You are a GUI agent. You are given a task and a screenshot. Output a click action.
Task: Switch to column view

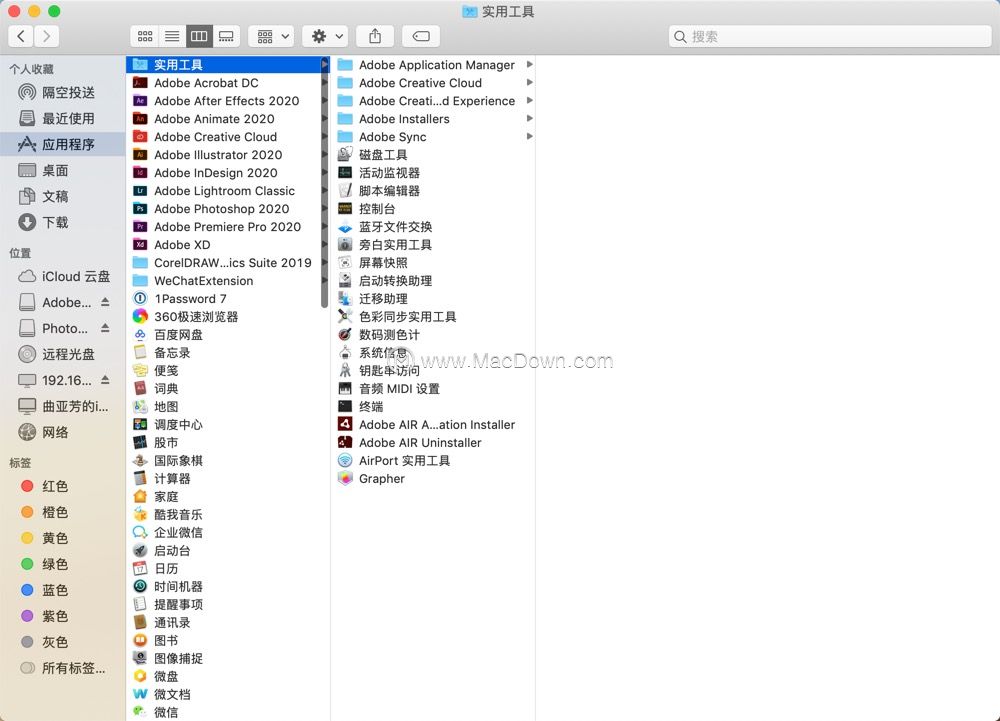pyautogui.click(x=199, y=36)
